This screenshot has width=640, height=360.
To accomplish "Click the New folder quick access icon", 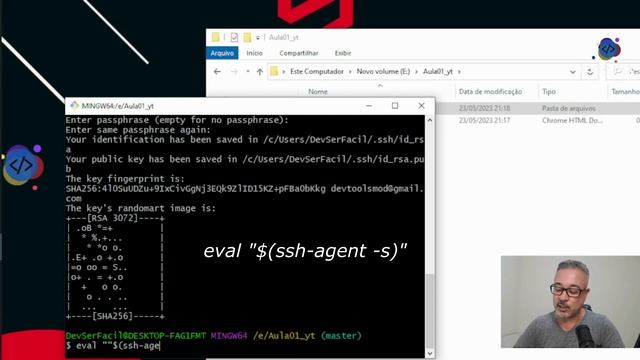I will [x=247, y=38].
